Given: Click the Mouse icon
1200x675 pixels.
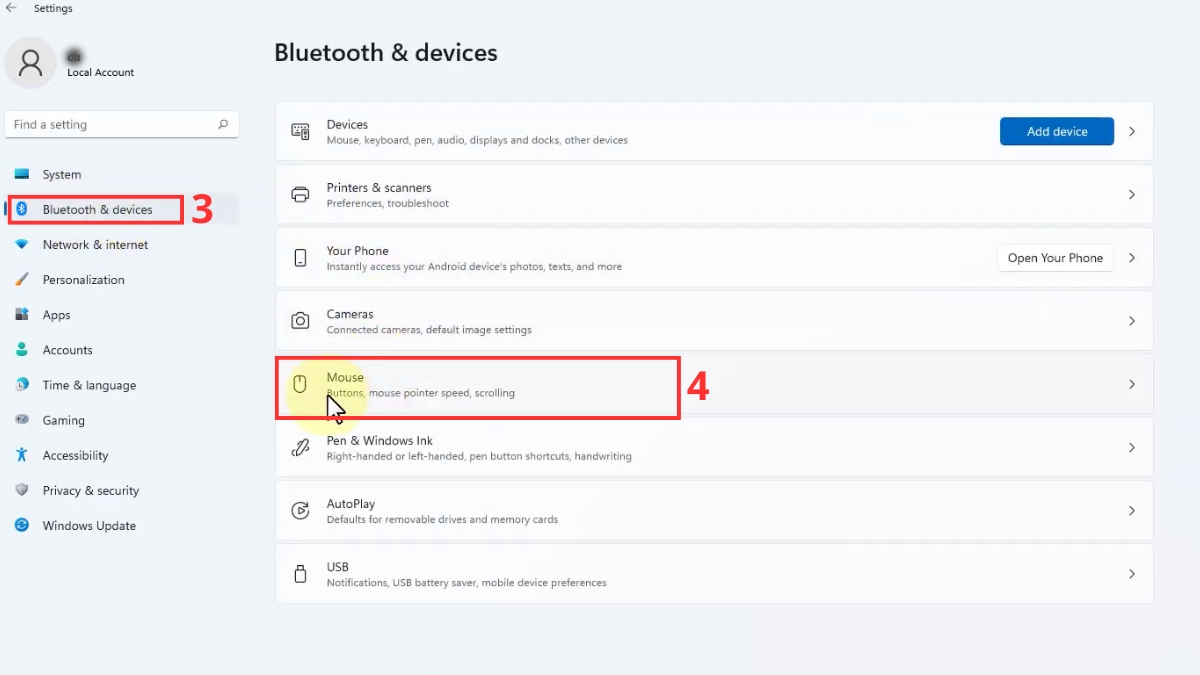Looking at the screenshot, I should [300, 384].
